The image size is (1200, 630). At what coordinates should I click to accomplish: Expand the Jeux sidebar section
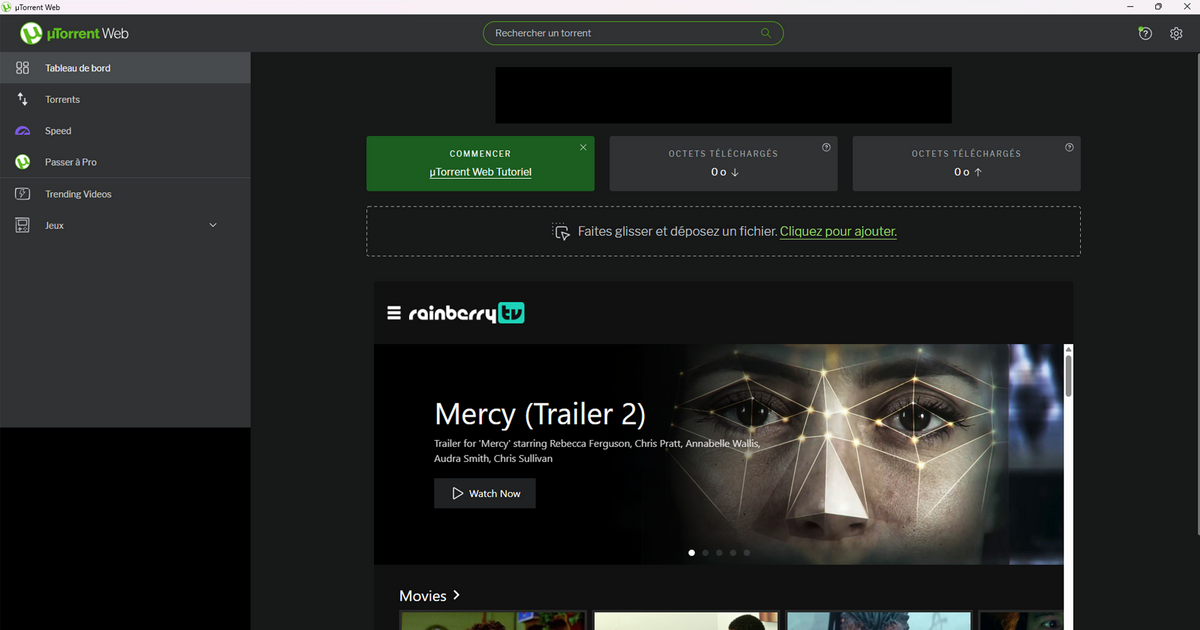pos(213,225)
